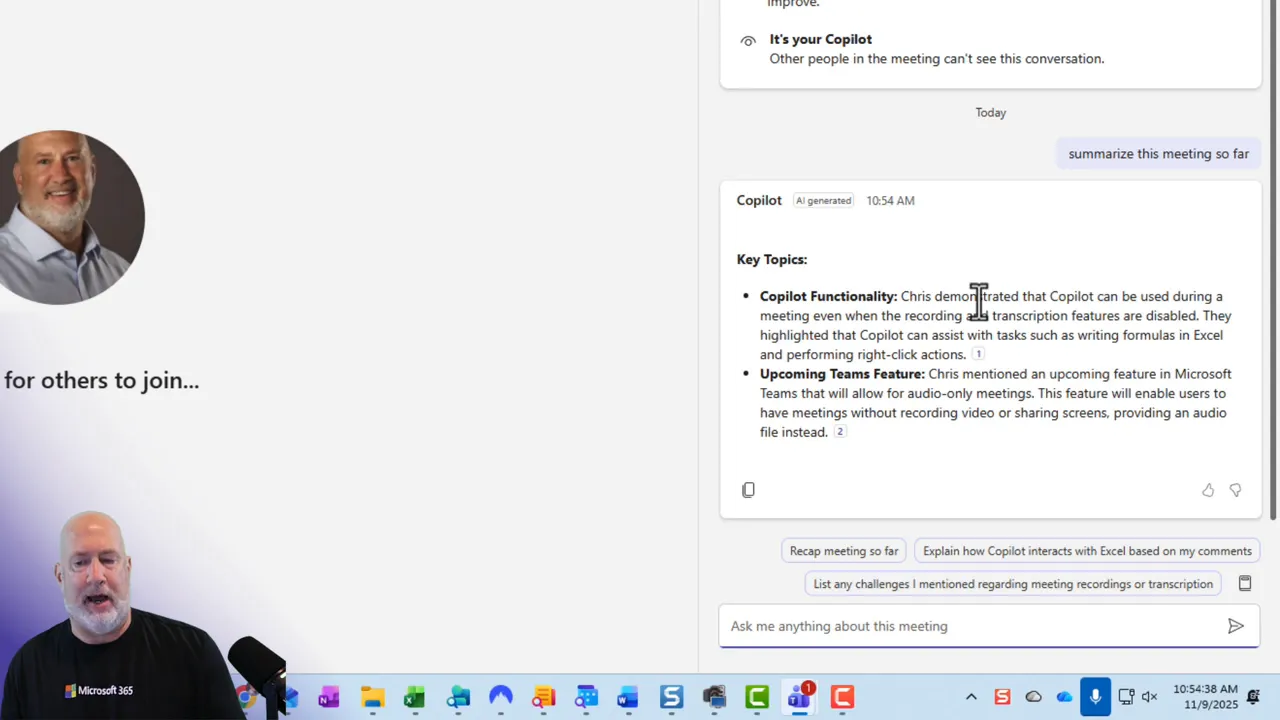Select the Explain how Copilot interacts prompt
The image size is (1280, 720).
[1087, 551]
